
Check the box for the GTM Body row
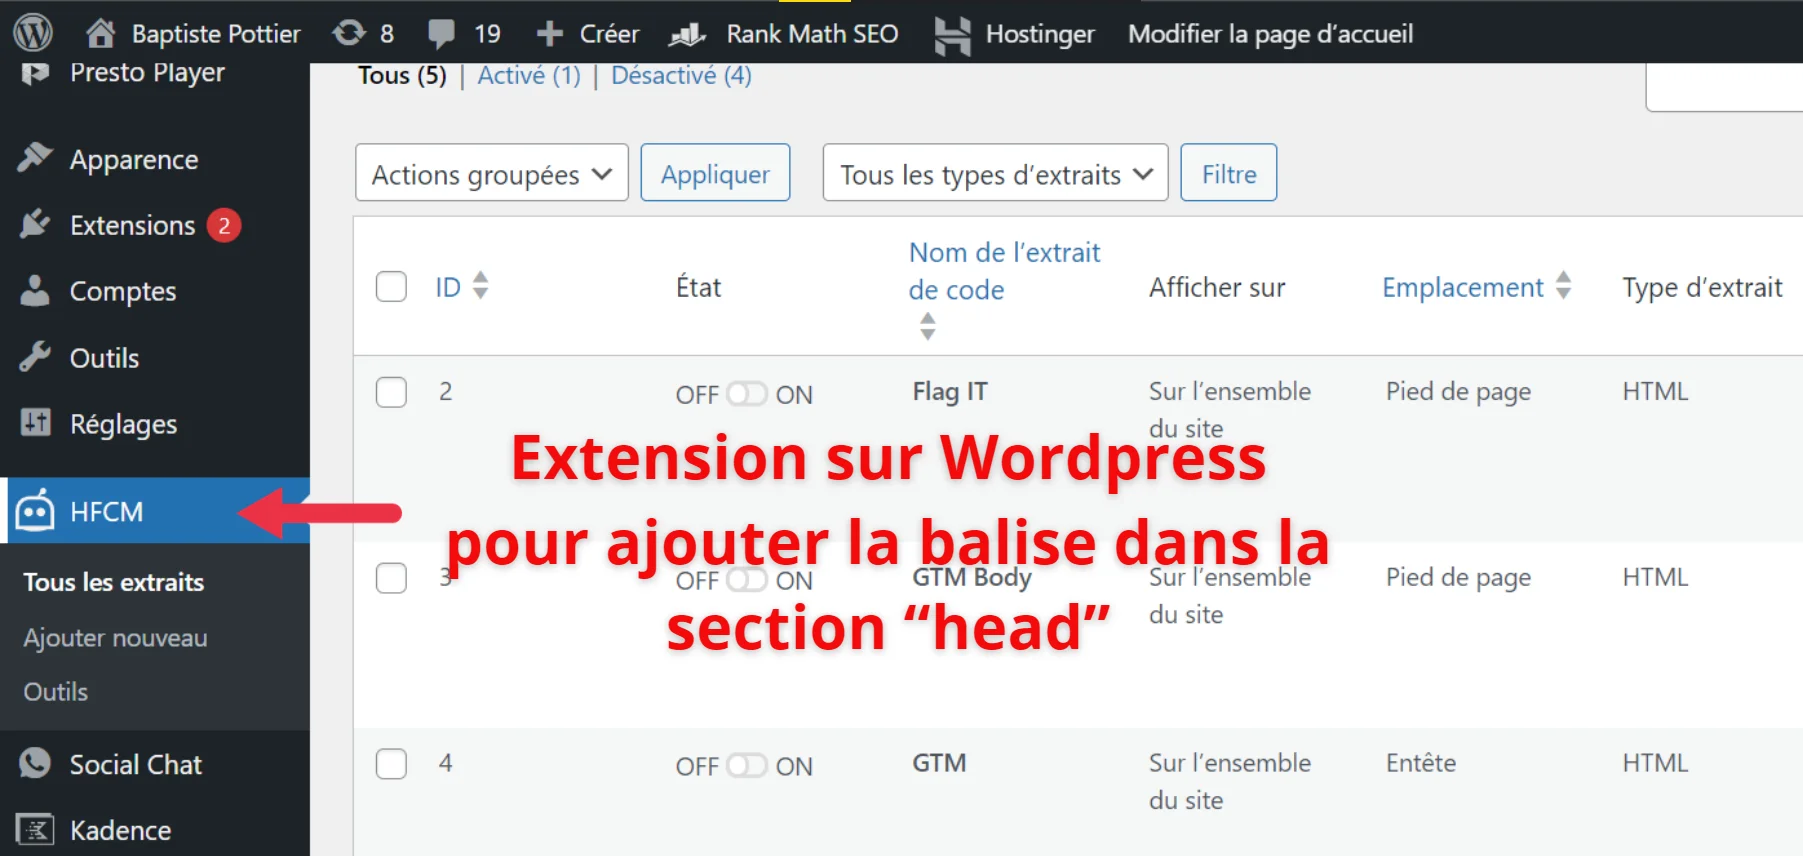point(391,577)
